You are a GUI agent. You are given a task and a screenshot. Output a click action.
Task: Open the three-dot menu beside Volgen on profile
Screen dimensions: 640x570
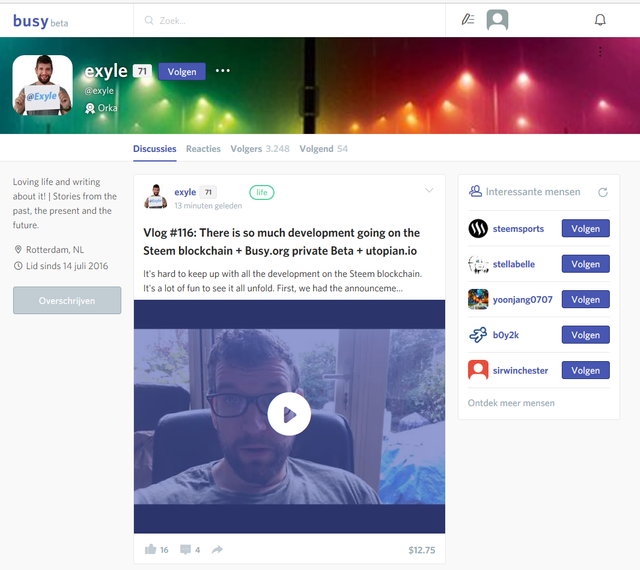point(222,71)
